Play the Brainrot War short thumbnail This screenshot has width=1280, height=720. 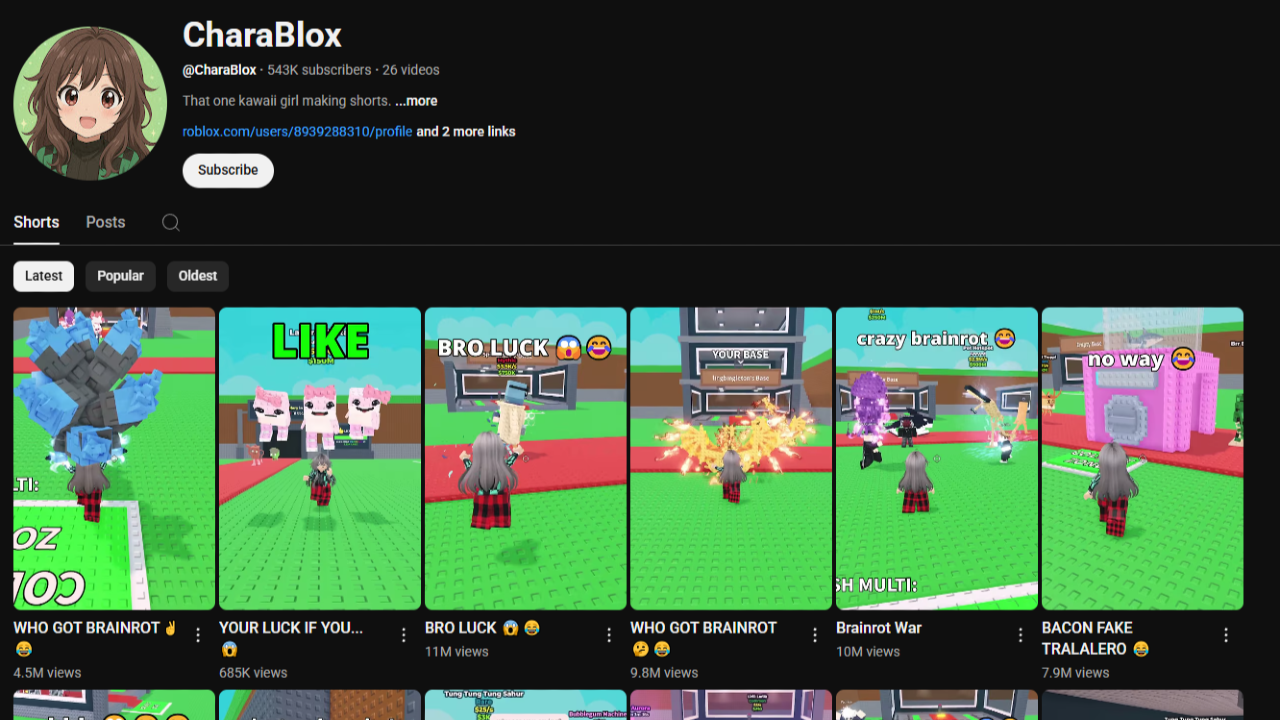936,457
